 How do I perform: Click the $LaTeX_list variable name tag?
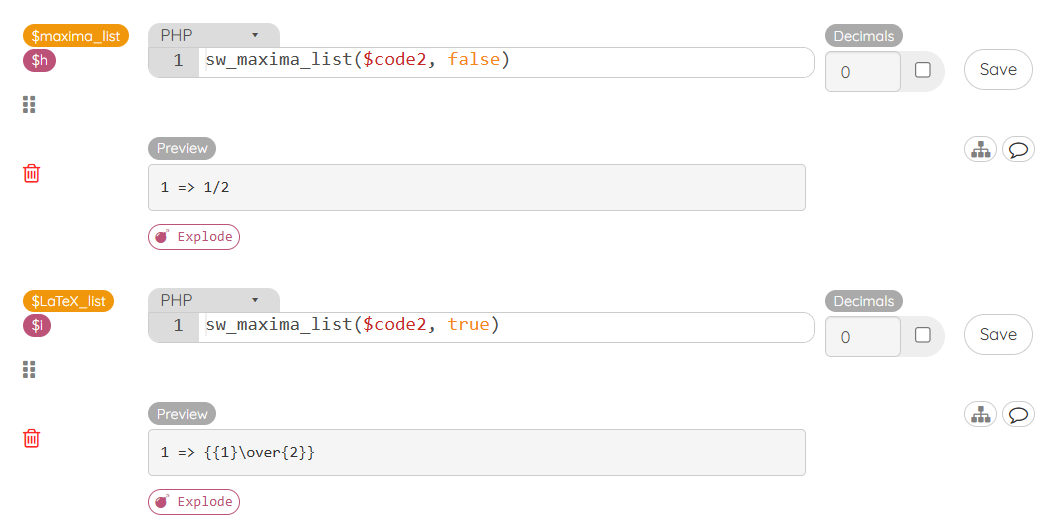[x=68, y=301]
